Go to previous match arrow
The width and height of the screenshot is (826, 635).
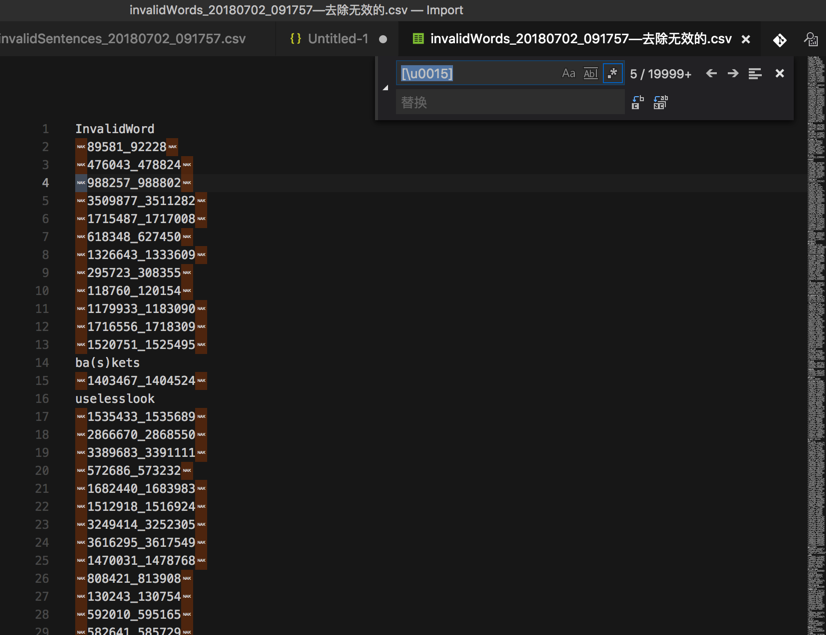pos(711,73)
